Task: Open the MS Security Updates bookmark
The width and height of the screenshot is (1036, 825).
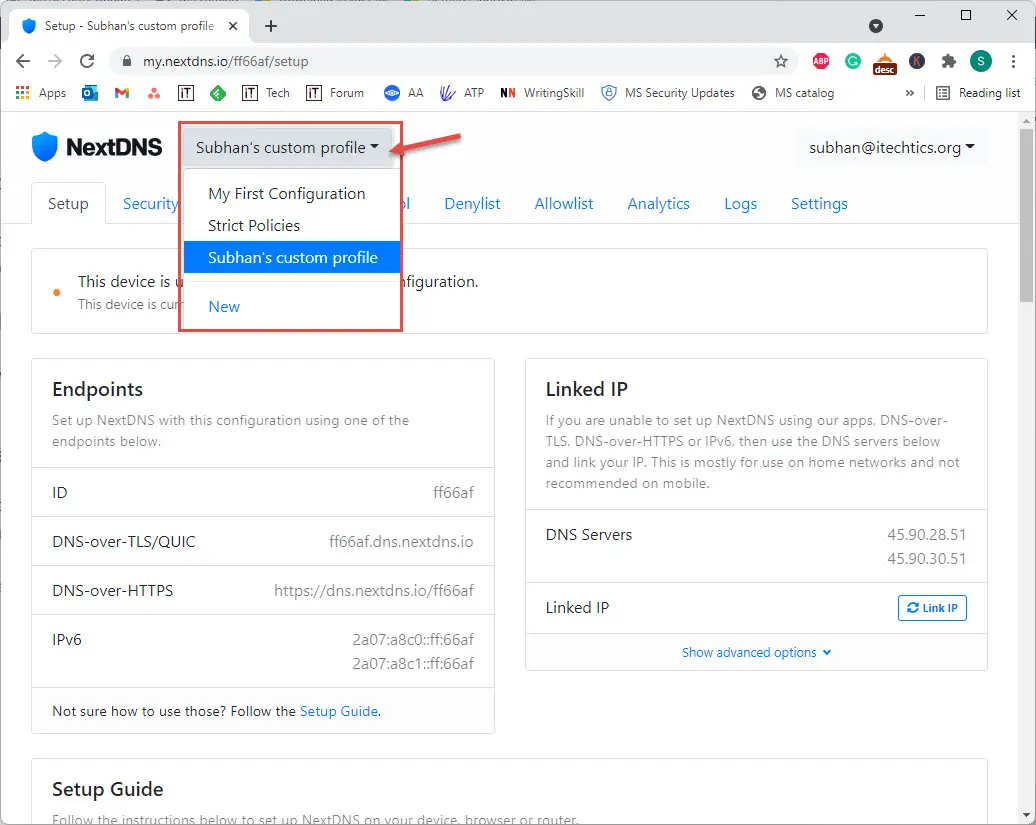Action: point(667,93)
